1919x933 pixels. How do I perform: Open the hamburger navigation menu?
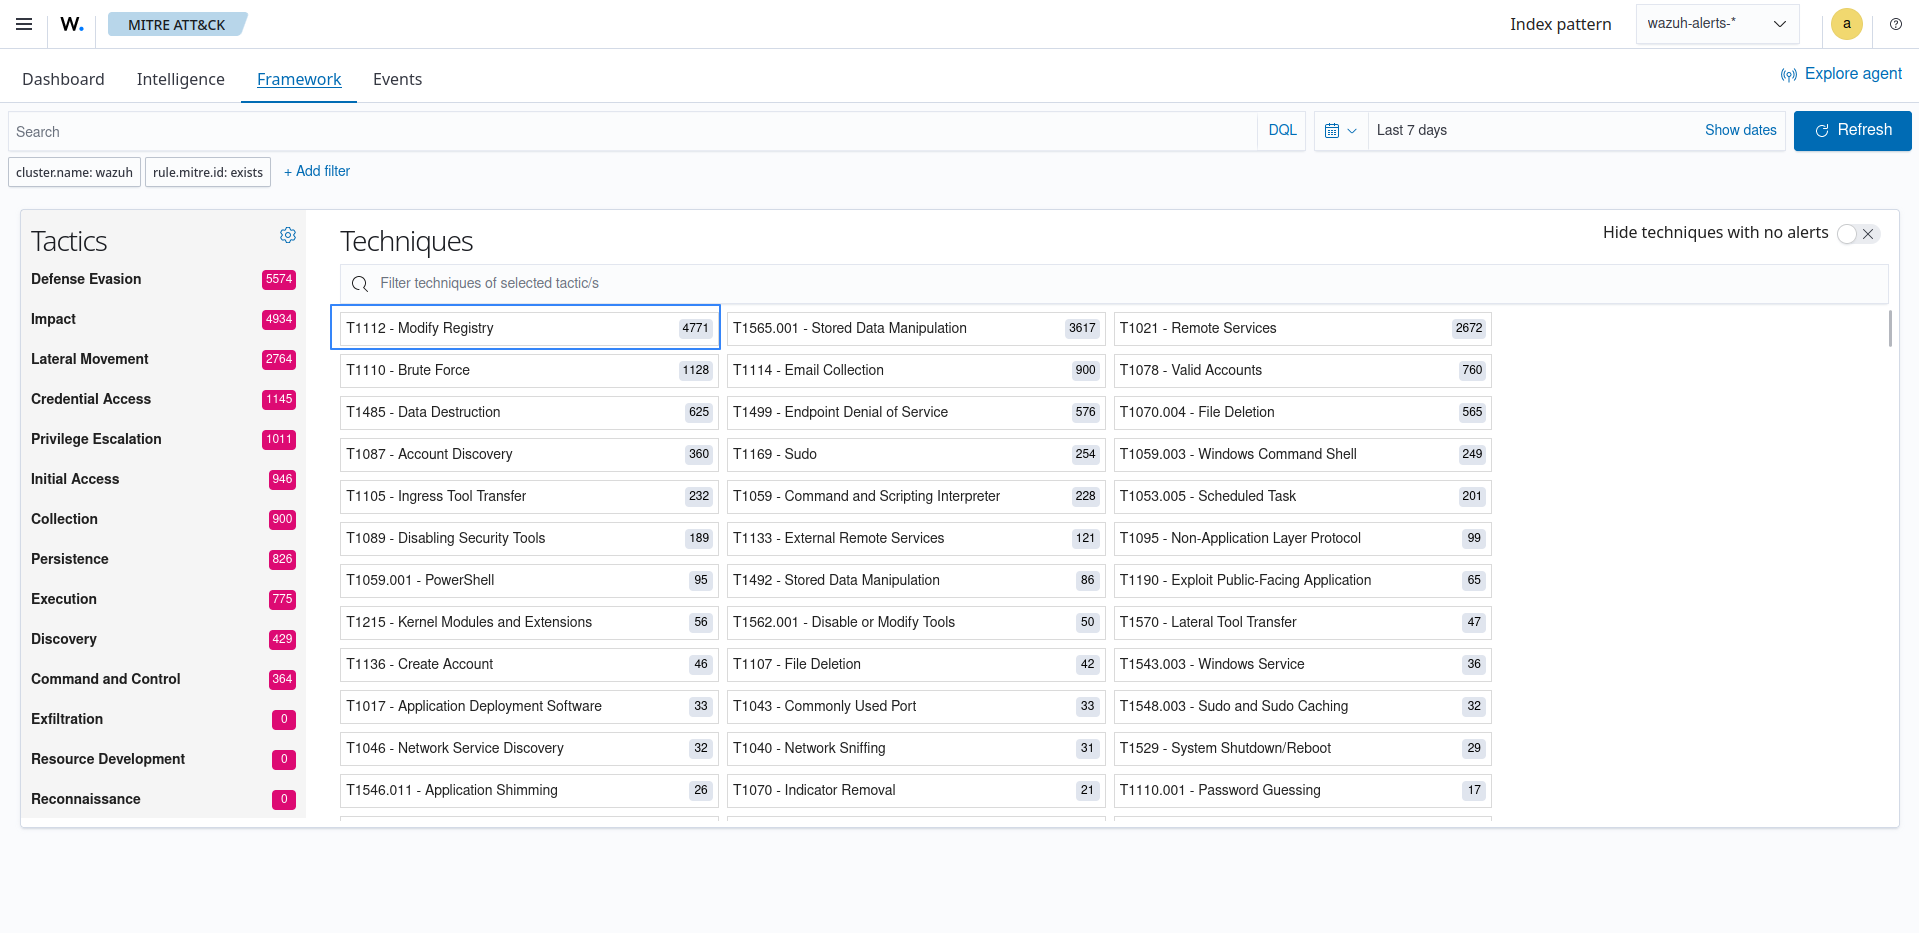(24, 24)
